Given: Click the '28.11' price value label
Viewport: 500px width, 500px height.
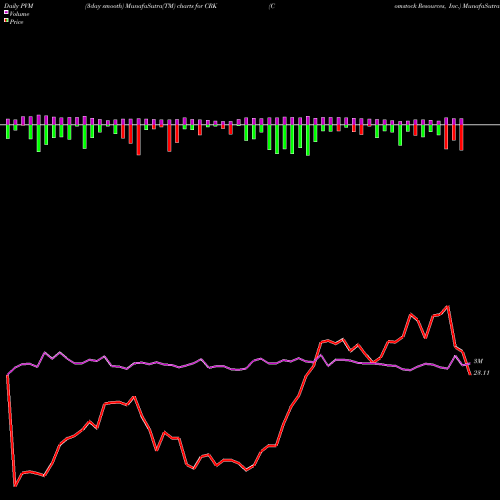Looking at the screenshot, I should click(481, 373).
